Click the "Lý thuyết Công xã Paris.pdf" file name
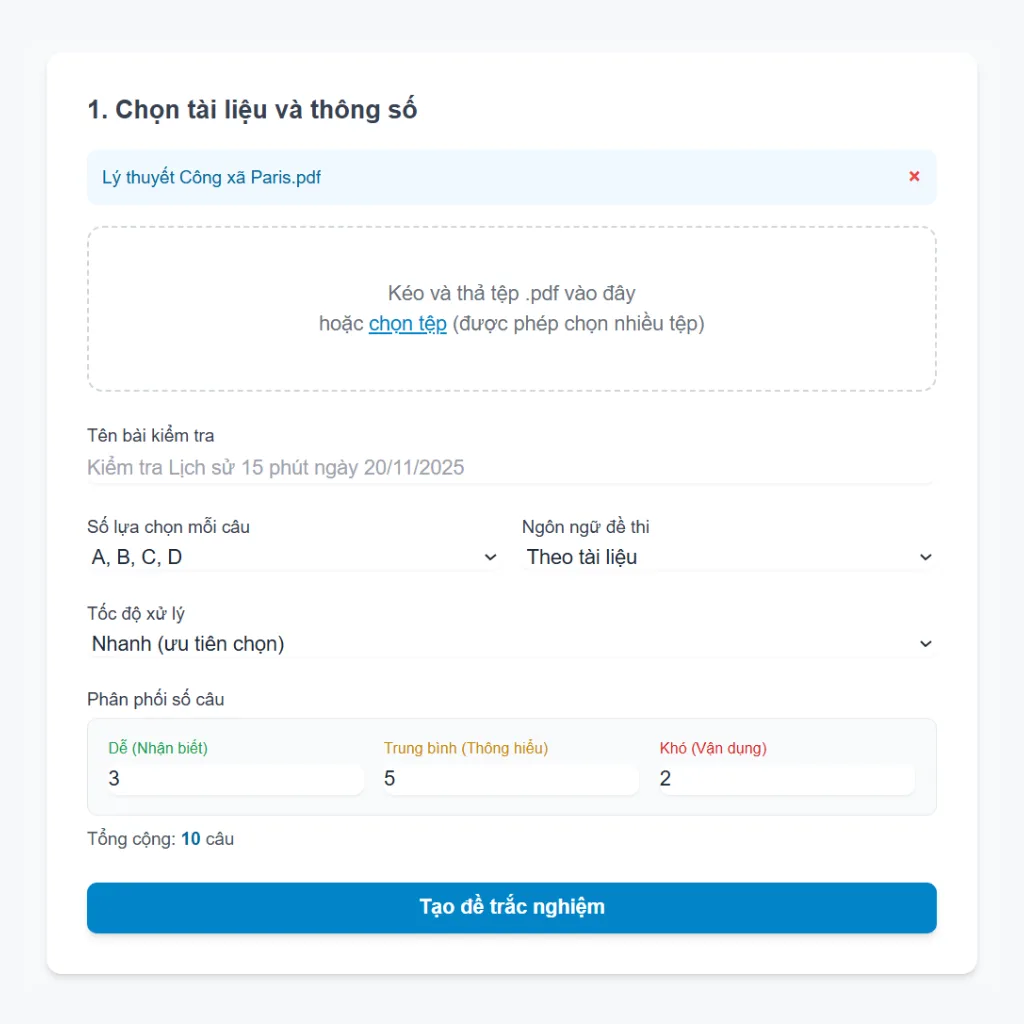 point(212,178)
